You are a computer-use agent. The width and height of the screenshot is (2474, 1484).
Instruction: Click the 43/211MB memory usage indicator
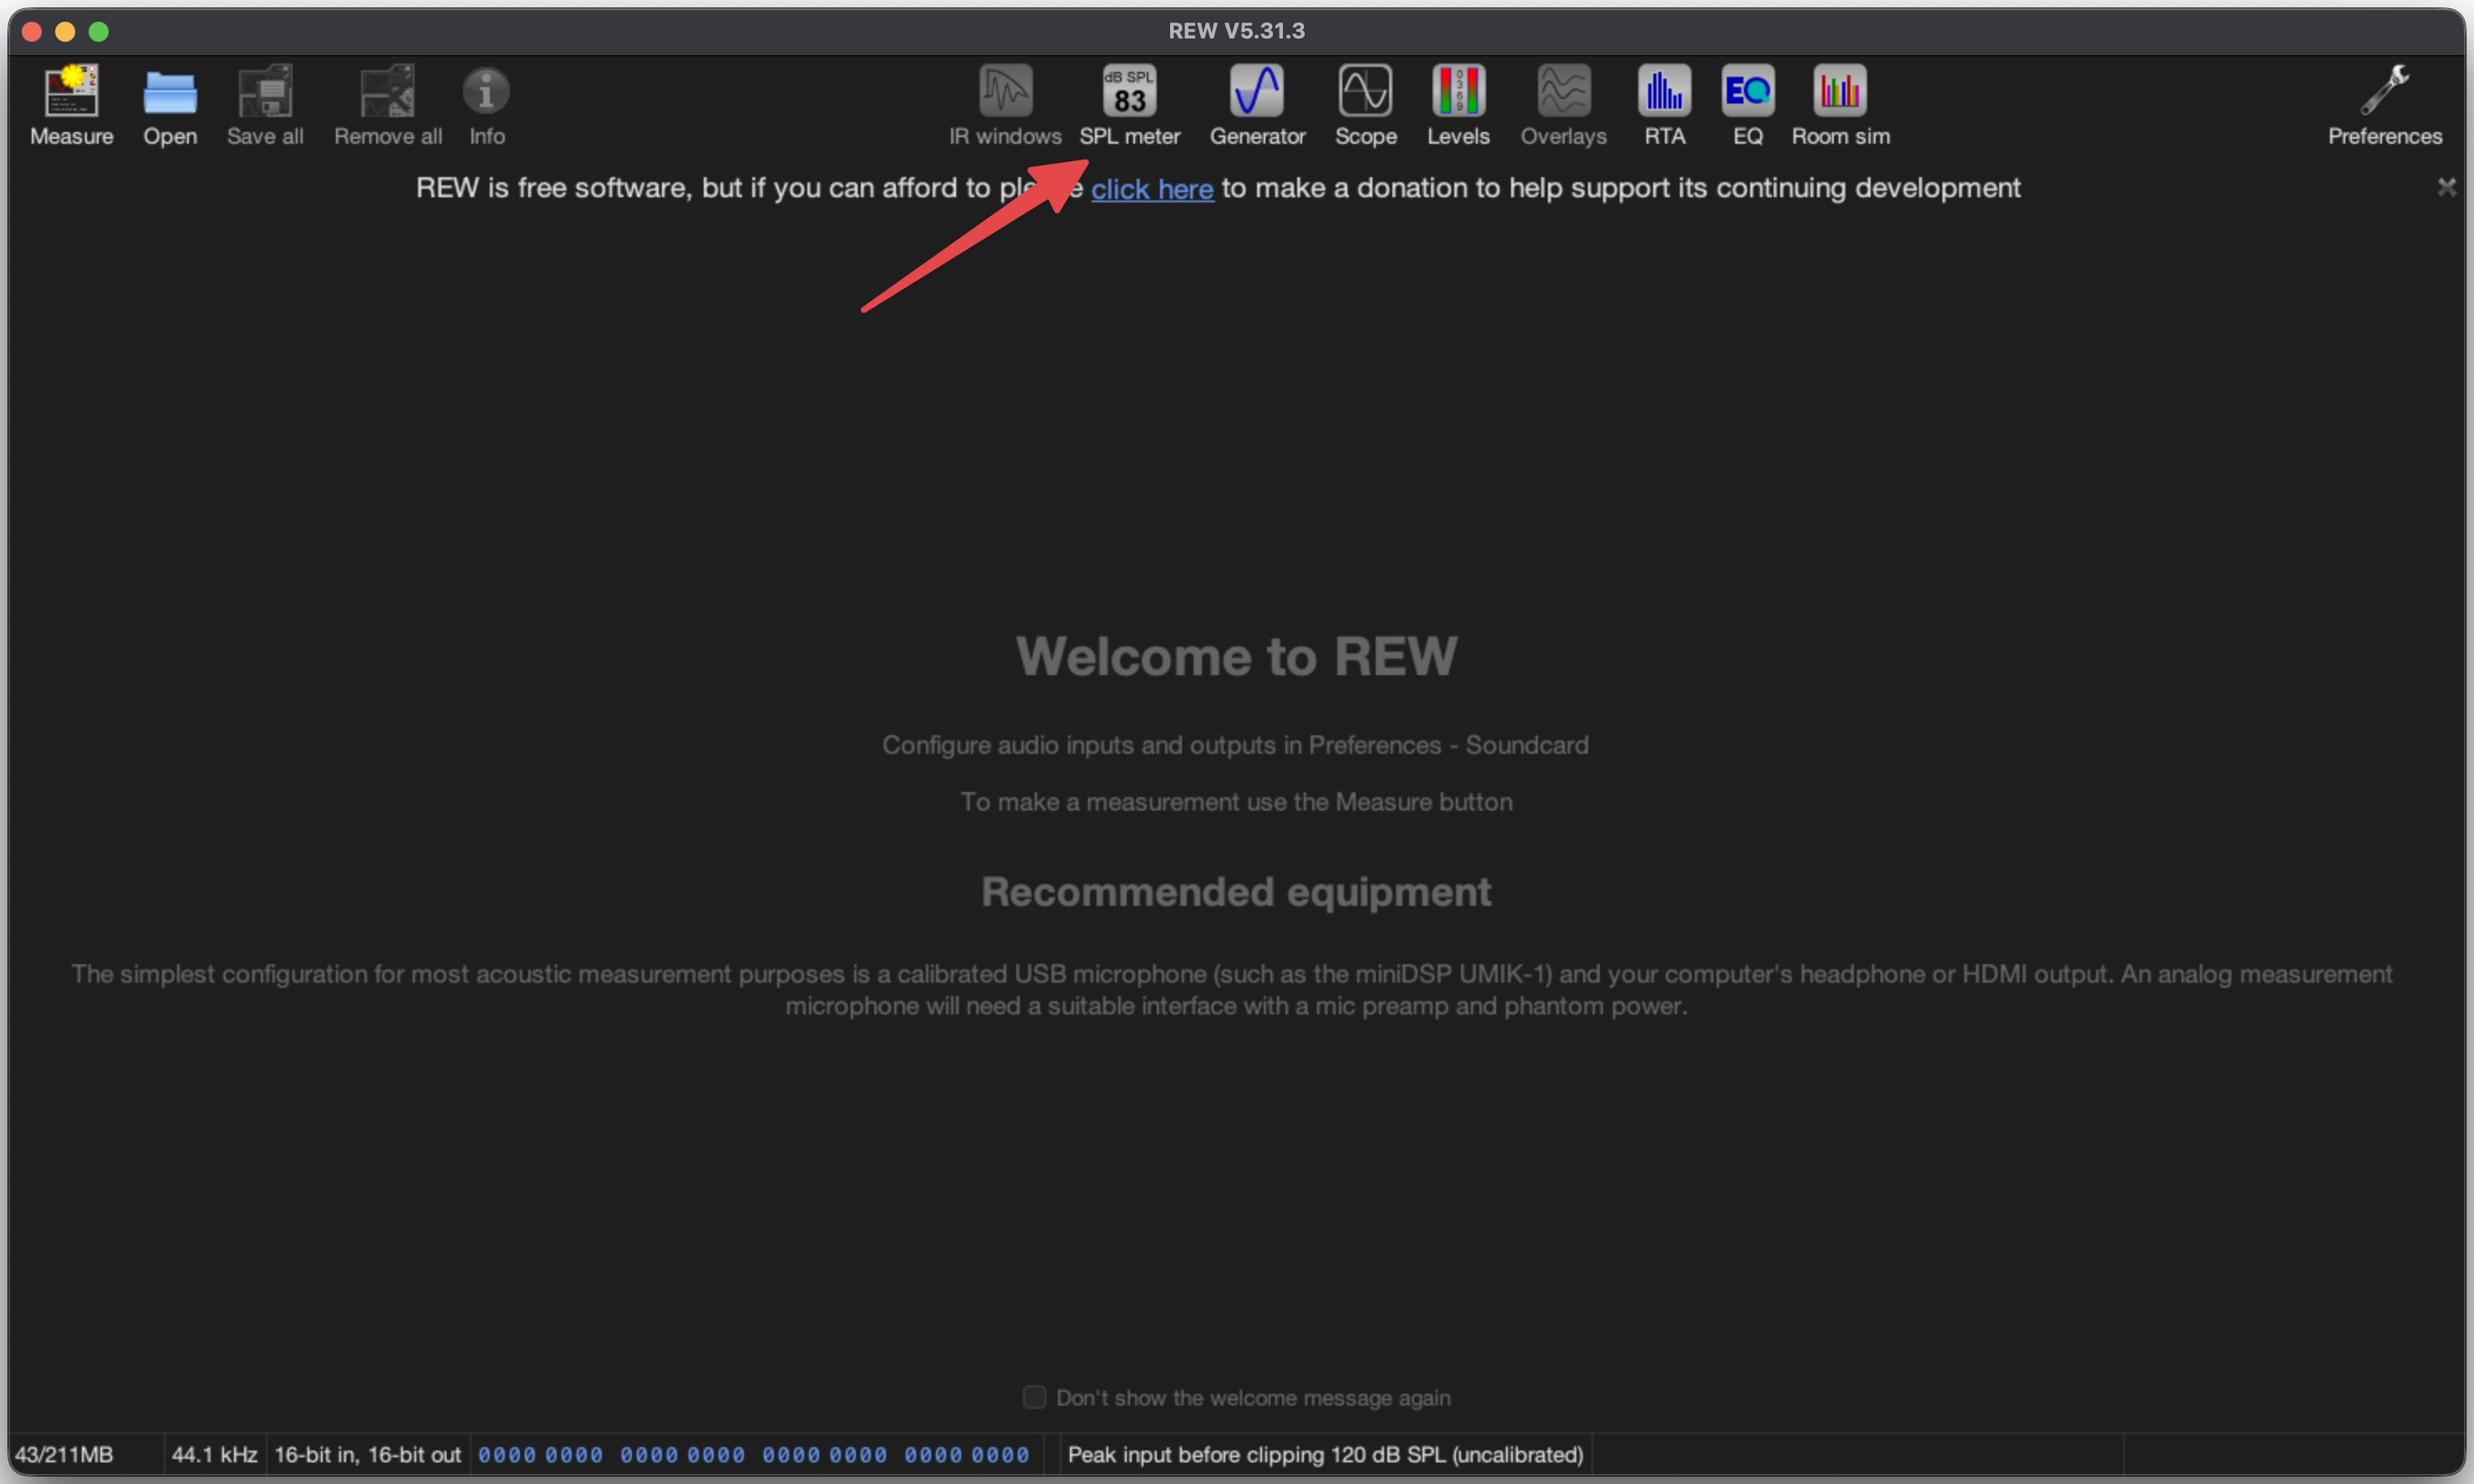click(64, 1454)
